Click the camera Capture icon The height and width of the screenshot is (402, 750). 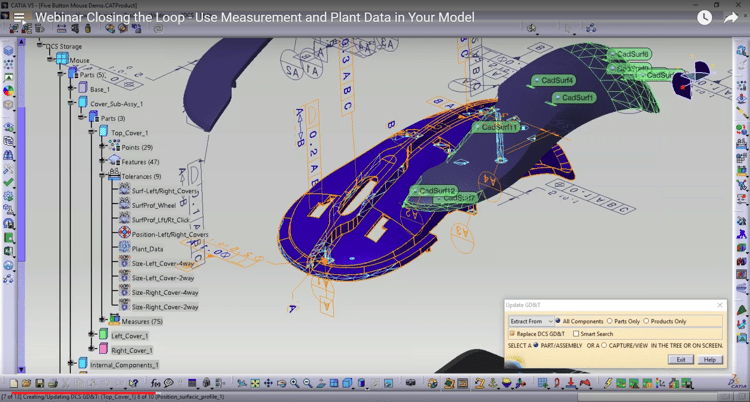point(411,383)
